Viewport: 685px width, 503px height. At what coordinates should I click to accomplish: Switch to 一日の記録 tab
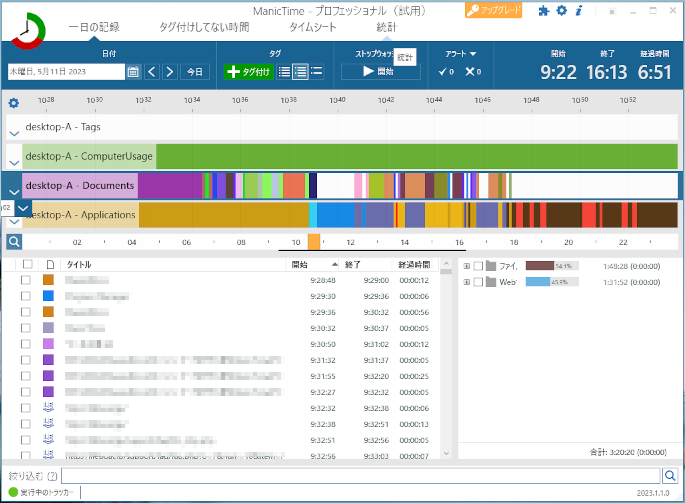coord(94,28)
